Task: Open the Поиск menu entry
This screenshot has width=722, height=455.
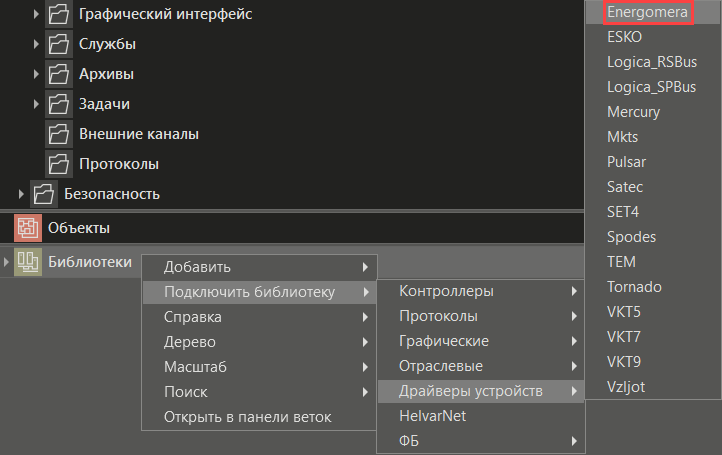Action: [259, 392]
